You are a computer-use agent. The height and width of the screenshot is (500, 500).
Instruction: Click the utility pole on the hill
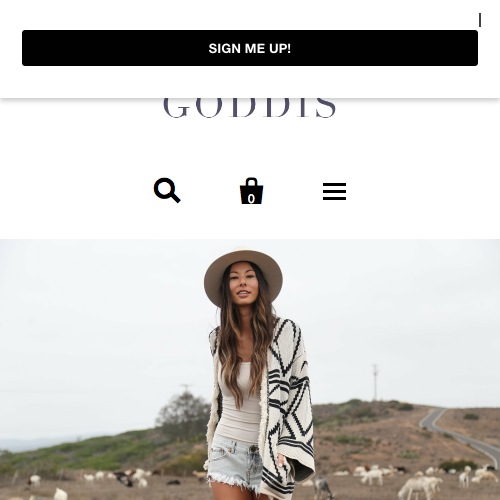[x=375, y=382]
